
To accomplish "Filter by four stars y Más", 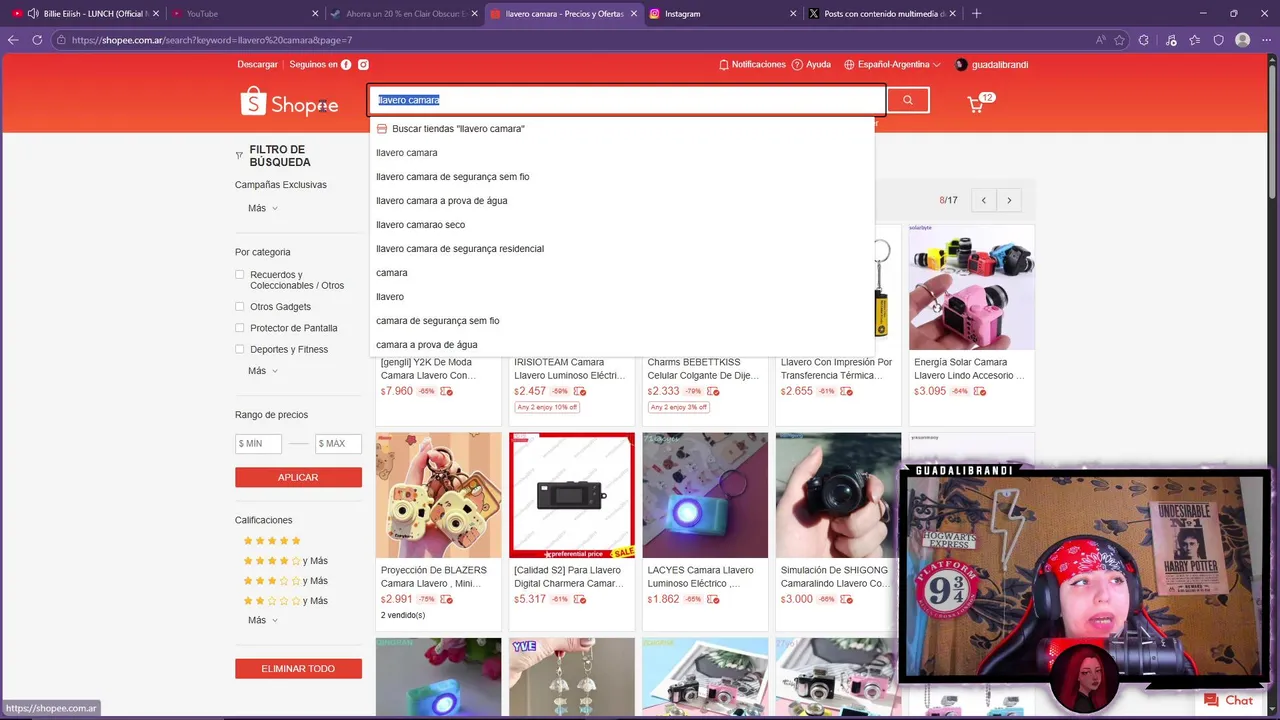I will click(x=285, y=561).
